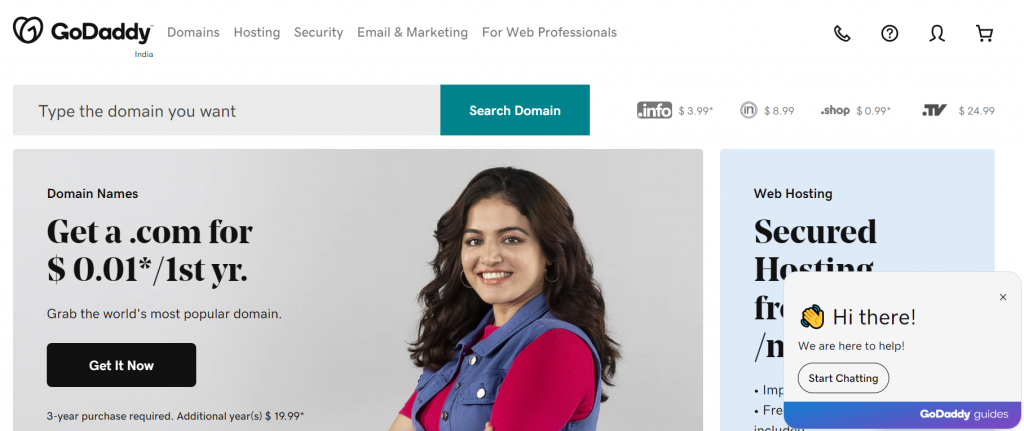This screenshot has height=431, width=1024.
Task: Click the Start Chatting button
Action: click(x=843, y=378)
